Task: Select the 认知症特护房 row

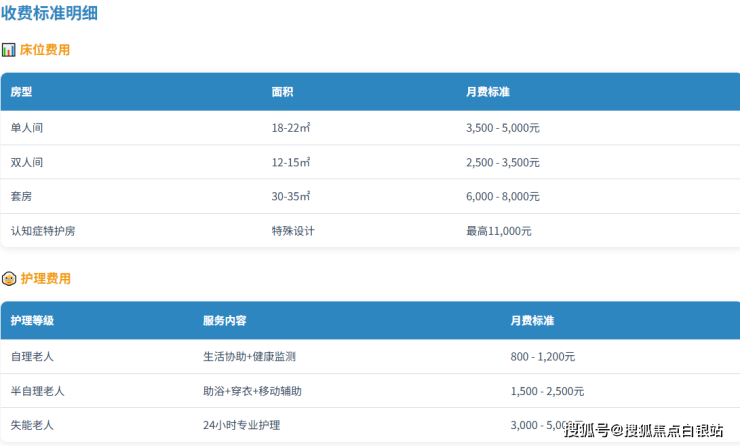Action: 43,231
